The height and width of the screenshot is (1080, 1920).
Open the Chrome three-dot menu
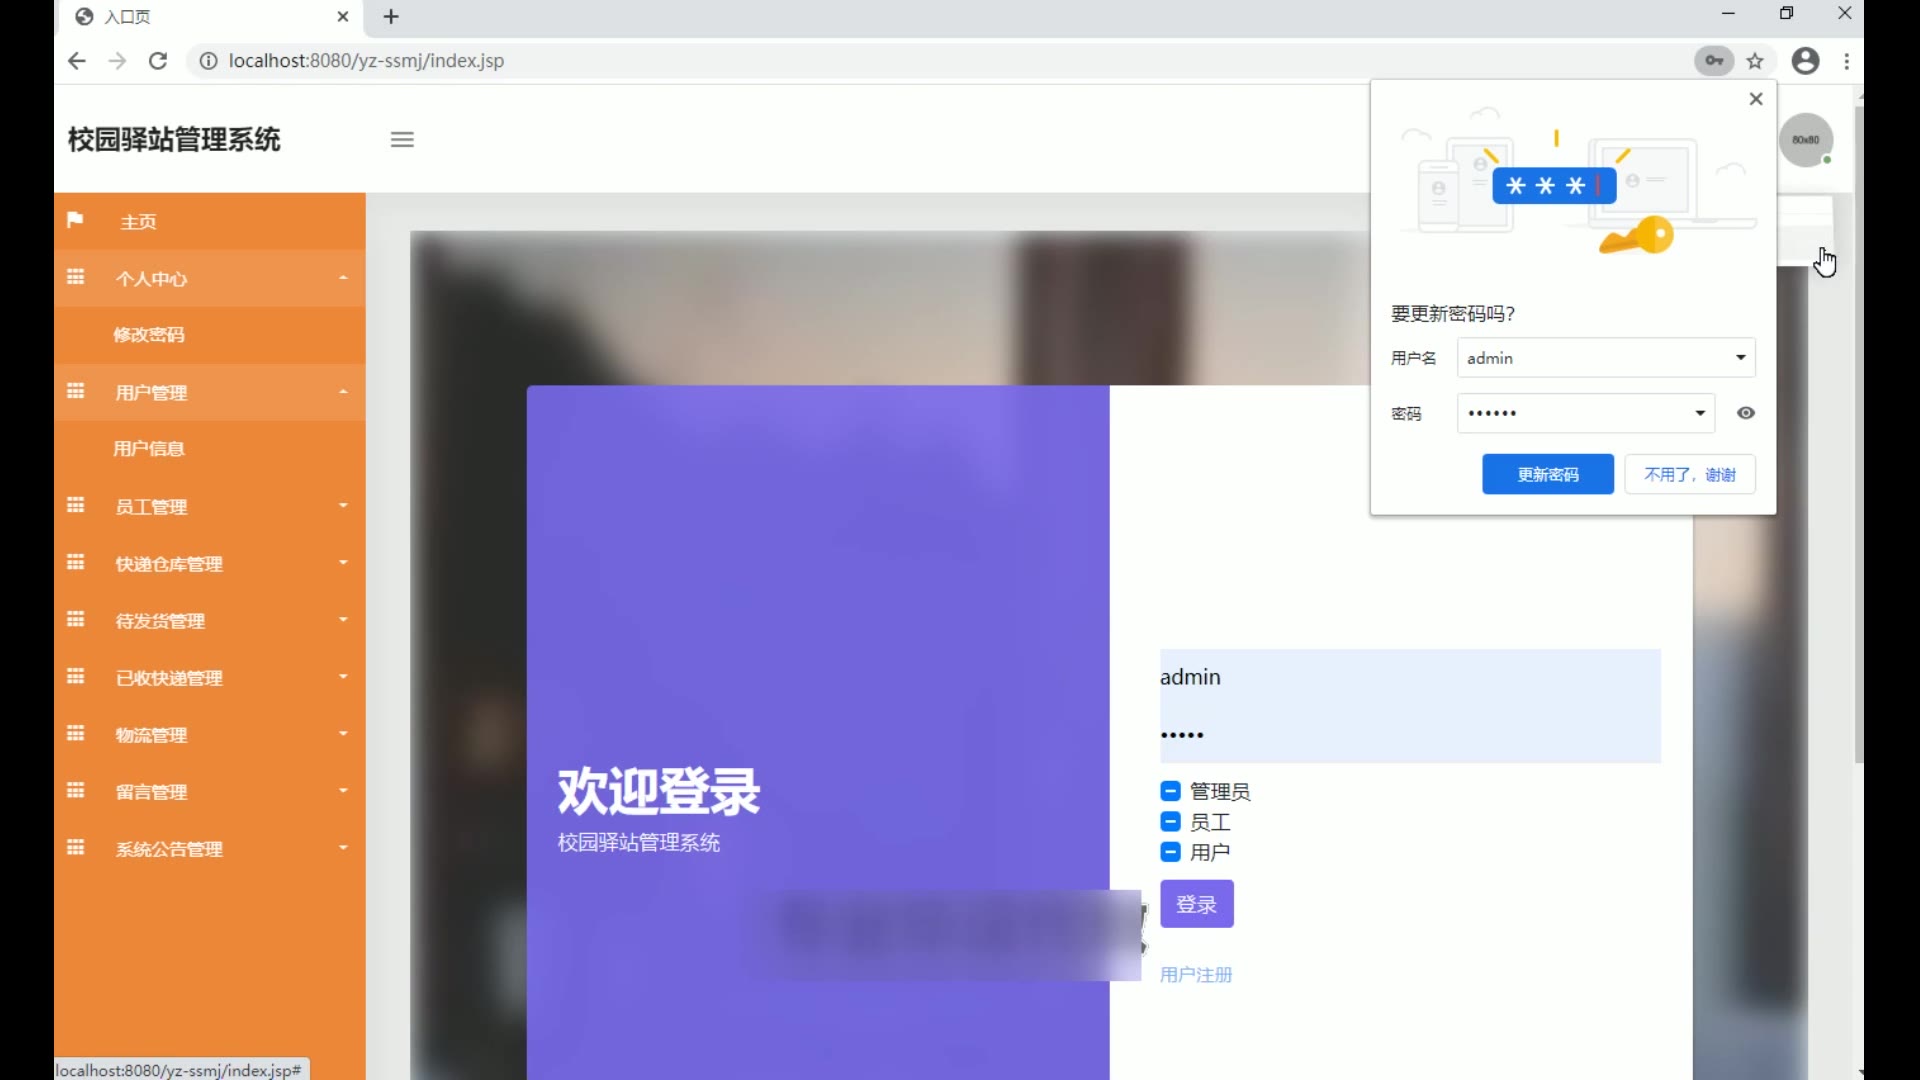(x=1847, y=61)
